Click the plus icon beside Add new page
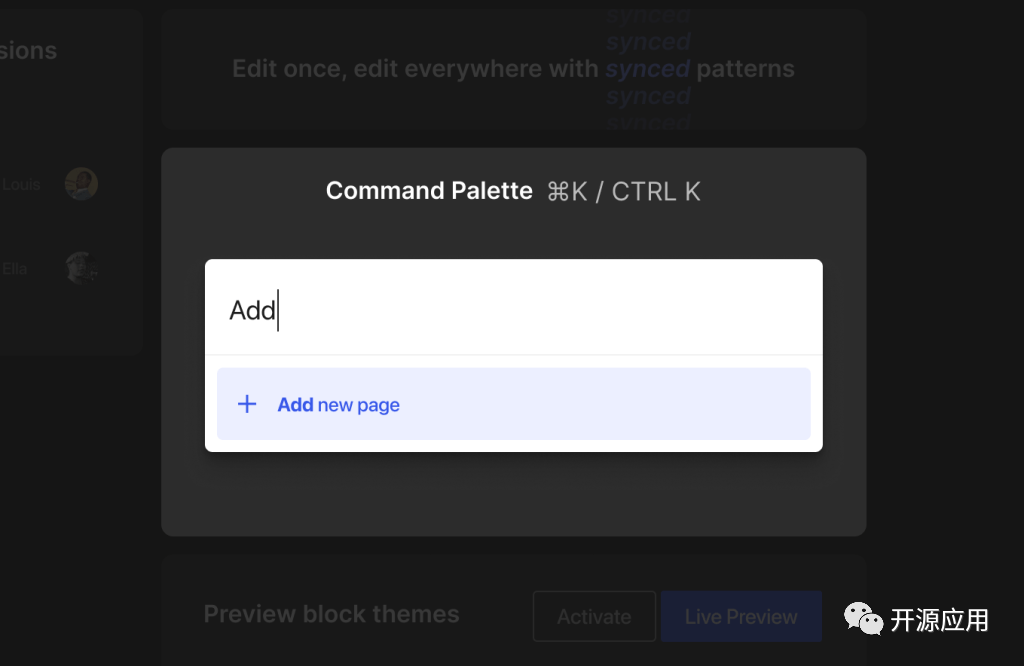 tap(246, 404)
